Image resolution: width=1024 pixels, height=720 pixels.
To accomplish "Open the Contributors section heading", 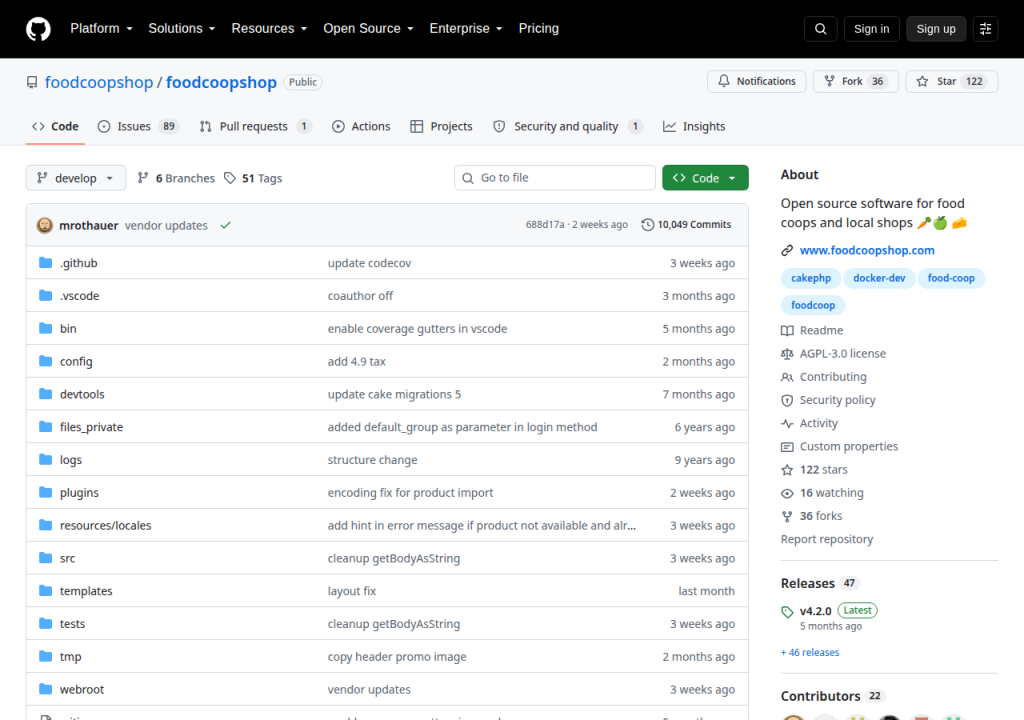I will [x=820, y=696].
